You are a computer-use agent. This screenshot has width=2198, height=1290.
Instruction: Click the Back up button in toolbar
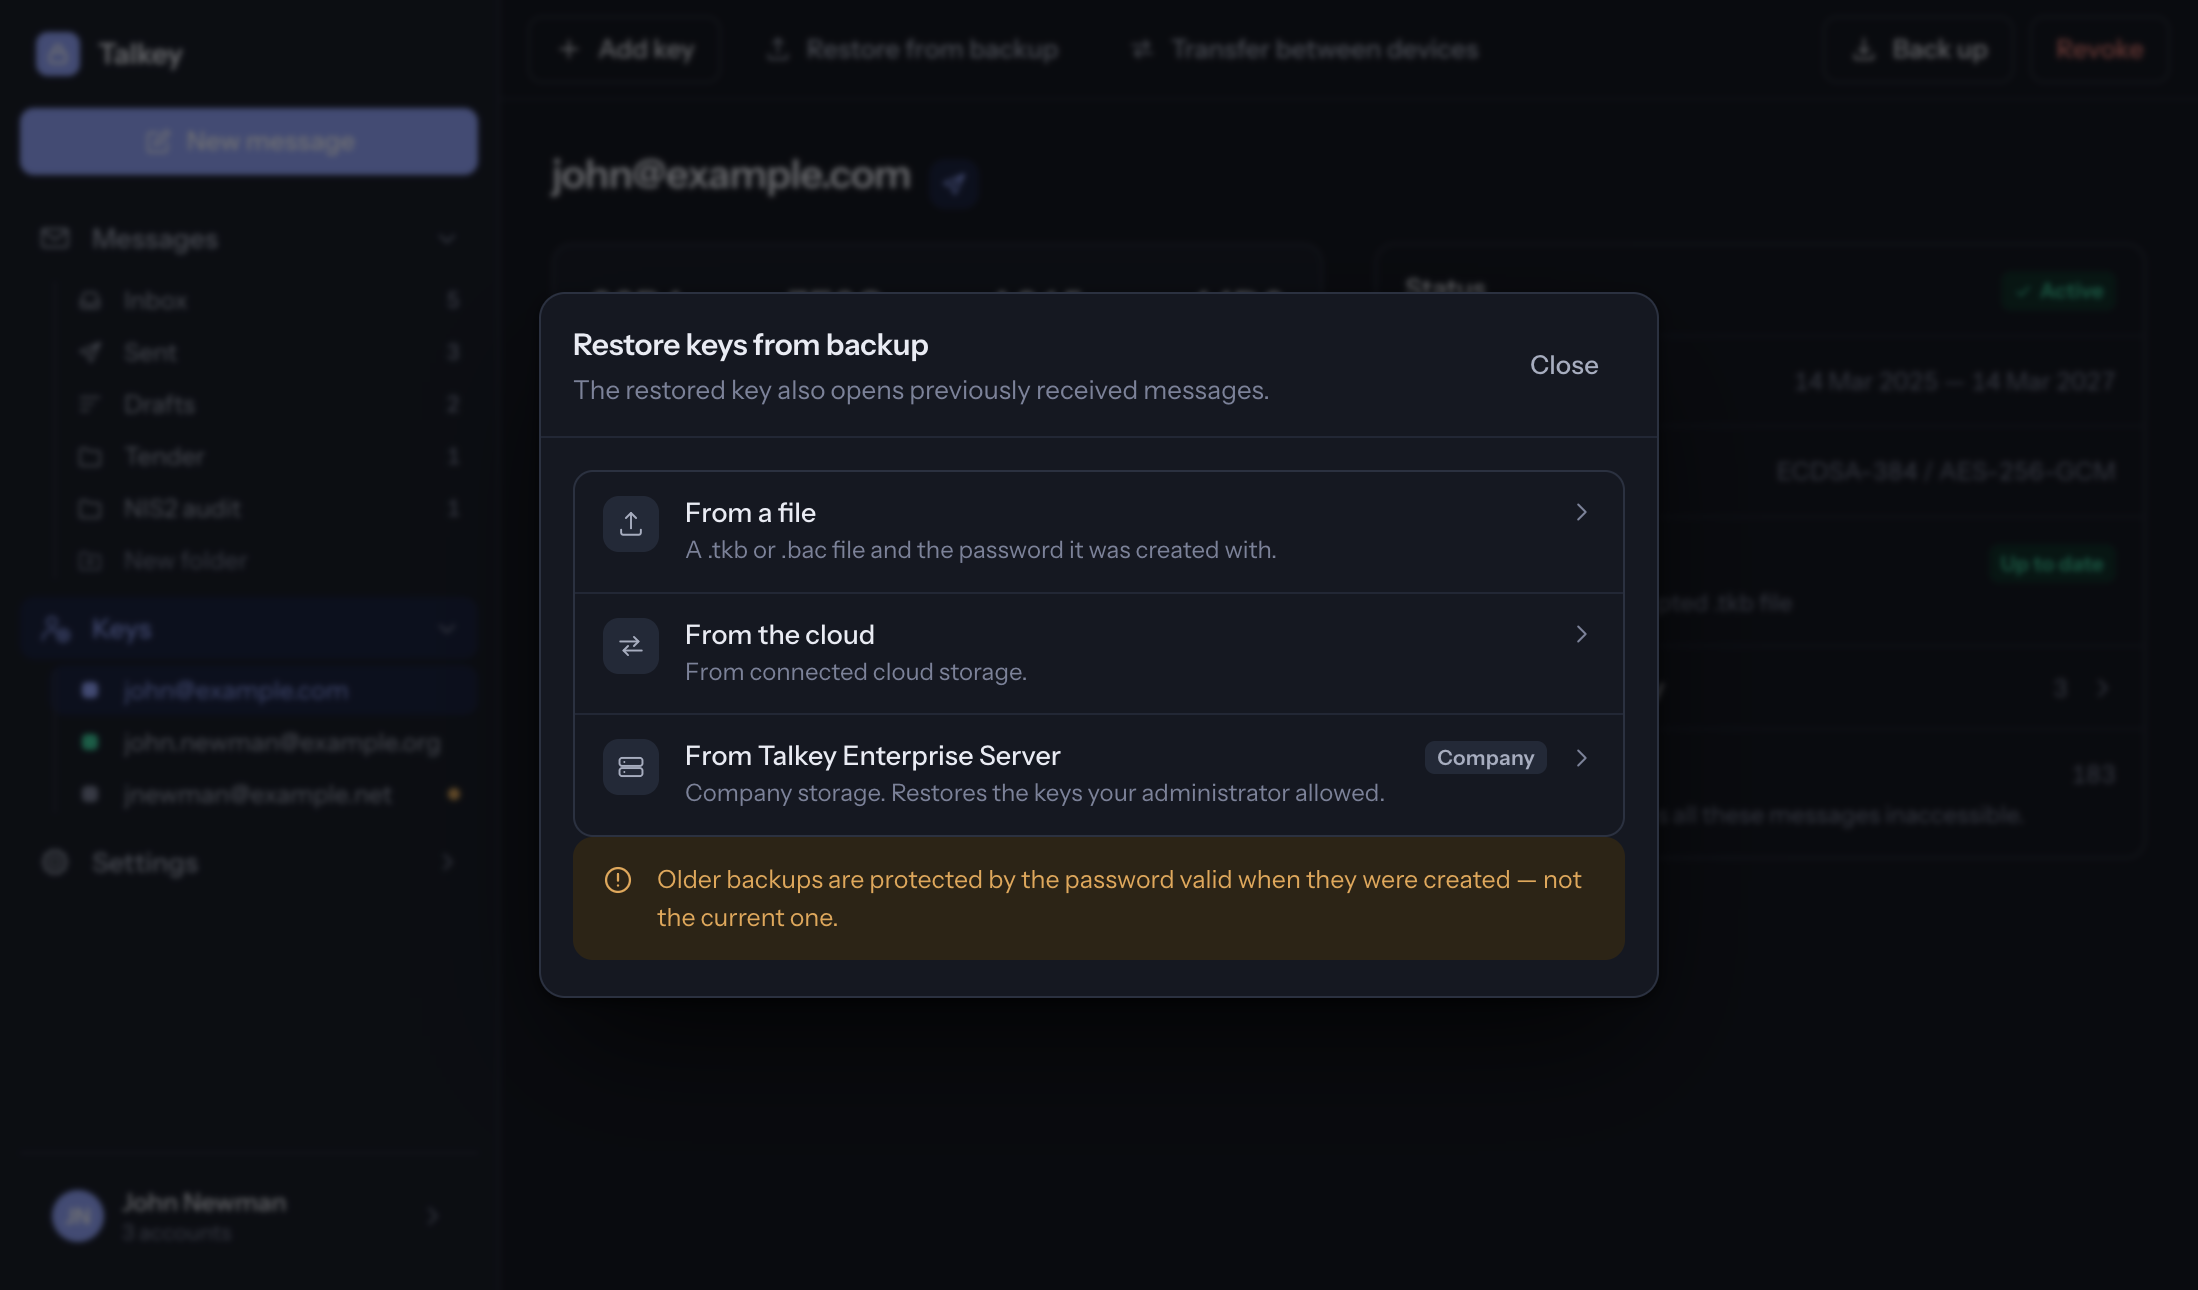[1919, 49]
